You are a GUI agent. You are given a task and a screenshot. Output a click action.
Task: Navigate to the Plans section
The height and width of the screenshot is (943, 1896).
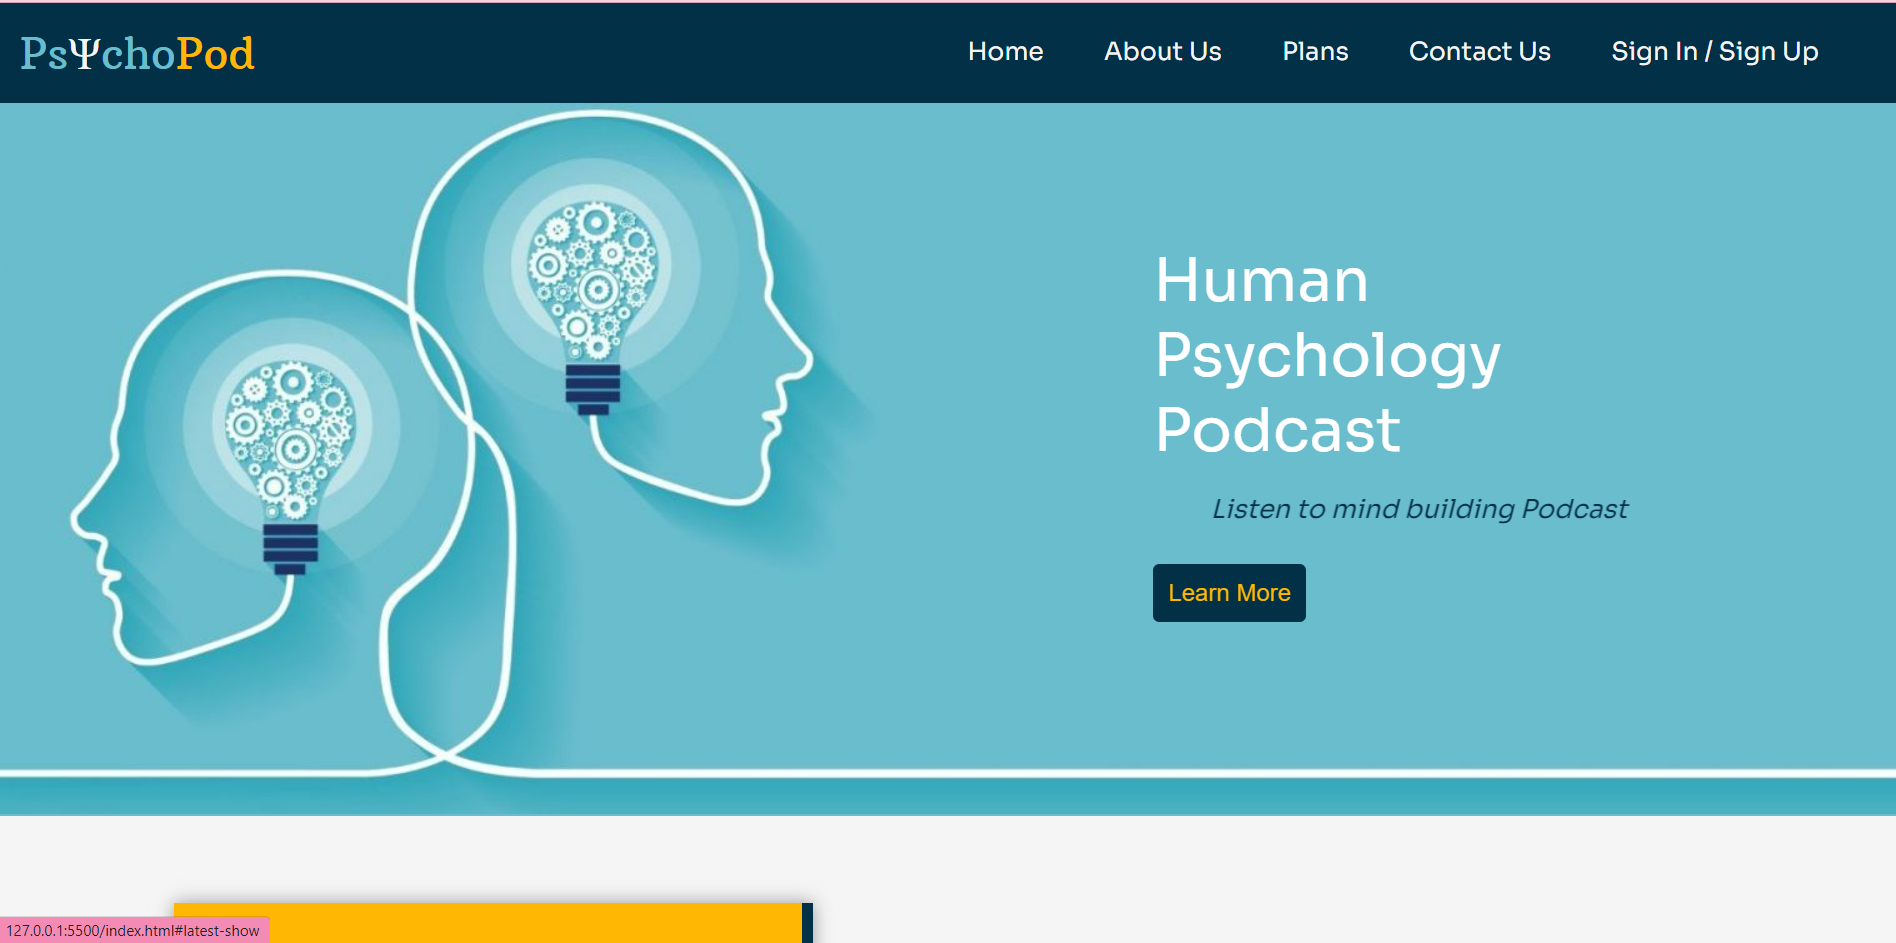(x=1315, y=51)
